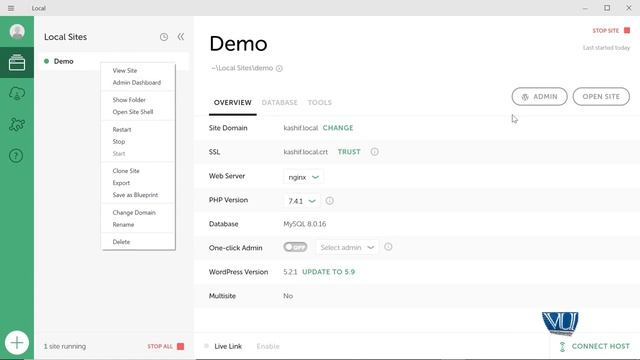Open the Web Server nginx dropdown
This screenshot has width=640, height=360.
(303, 177)
